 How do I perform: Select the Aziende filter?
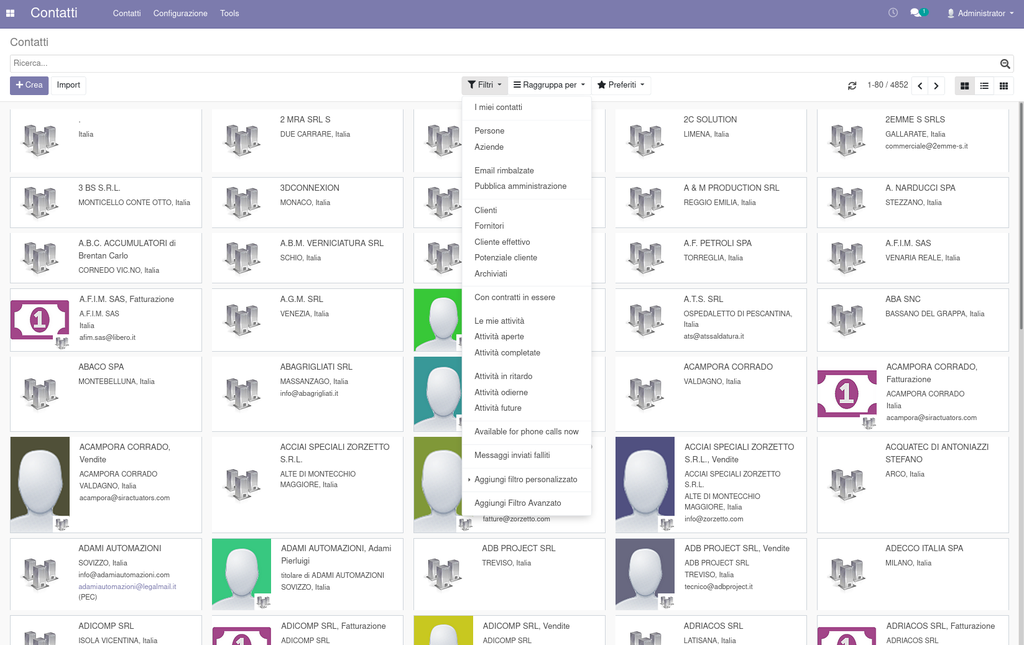click(x=489, y=147)
